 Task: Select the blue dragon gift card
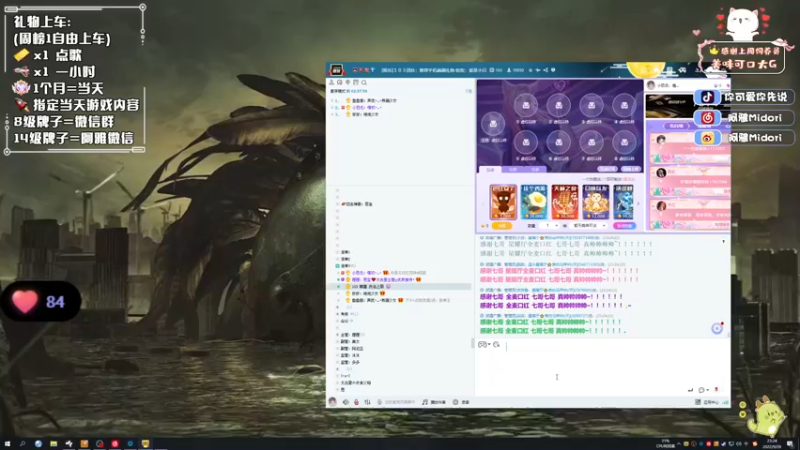tap(623, 203)
